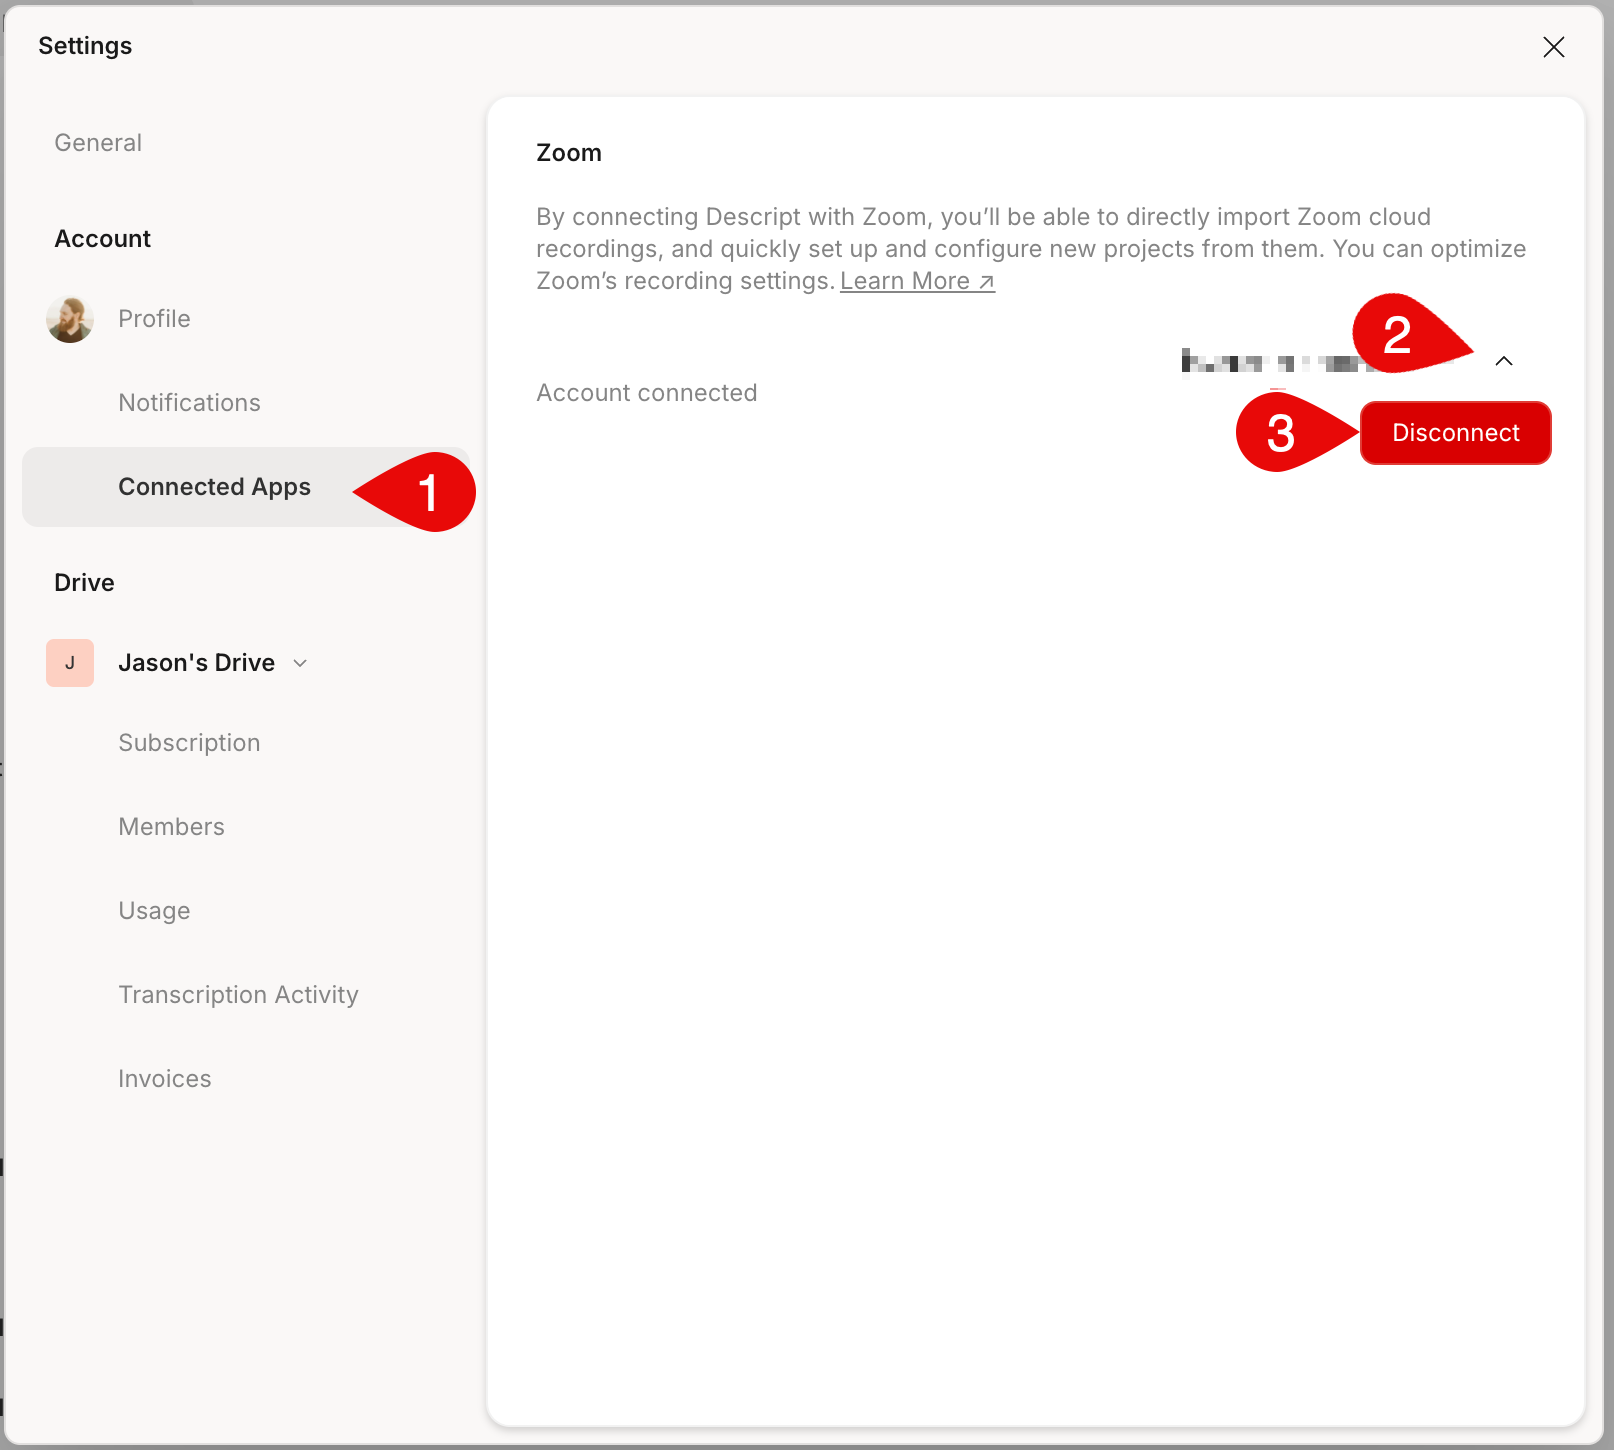1614x1450 pixels.
Task: View drive Members settings
Action: [171, 827]
